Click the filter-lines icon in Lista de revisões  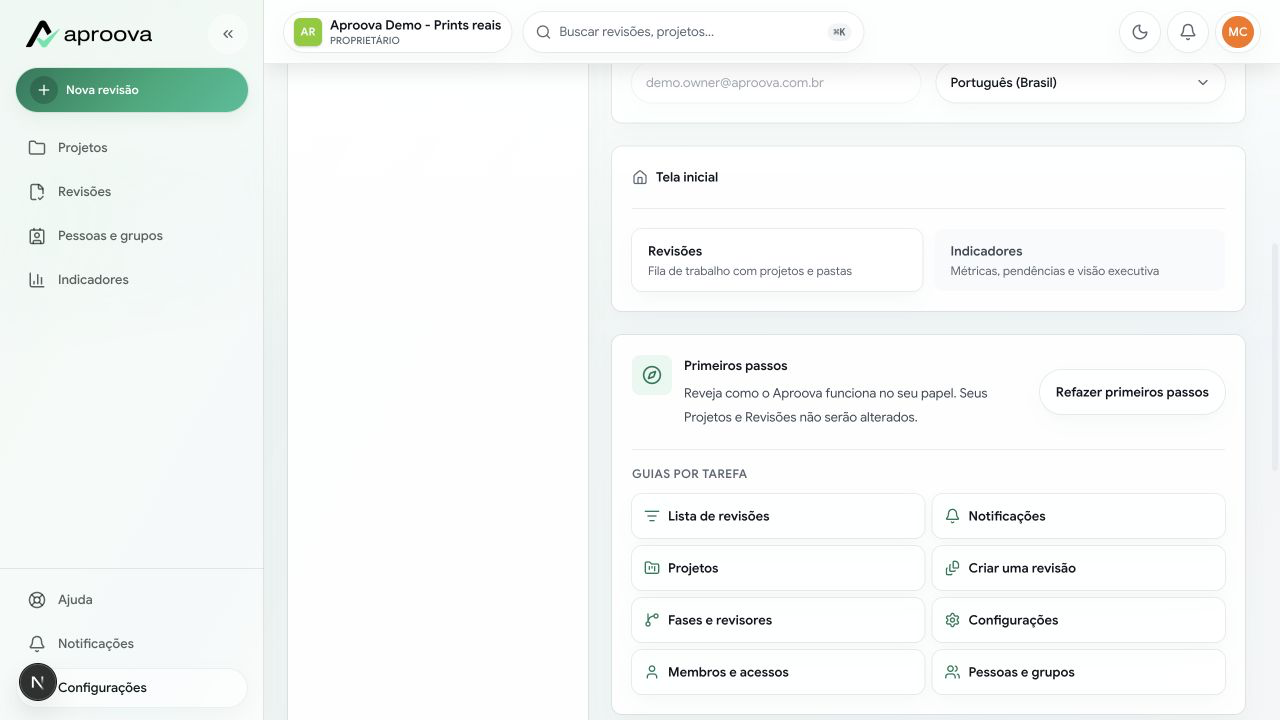[x=652, y=516]
